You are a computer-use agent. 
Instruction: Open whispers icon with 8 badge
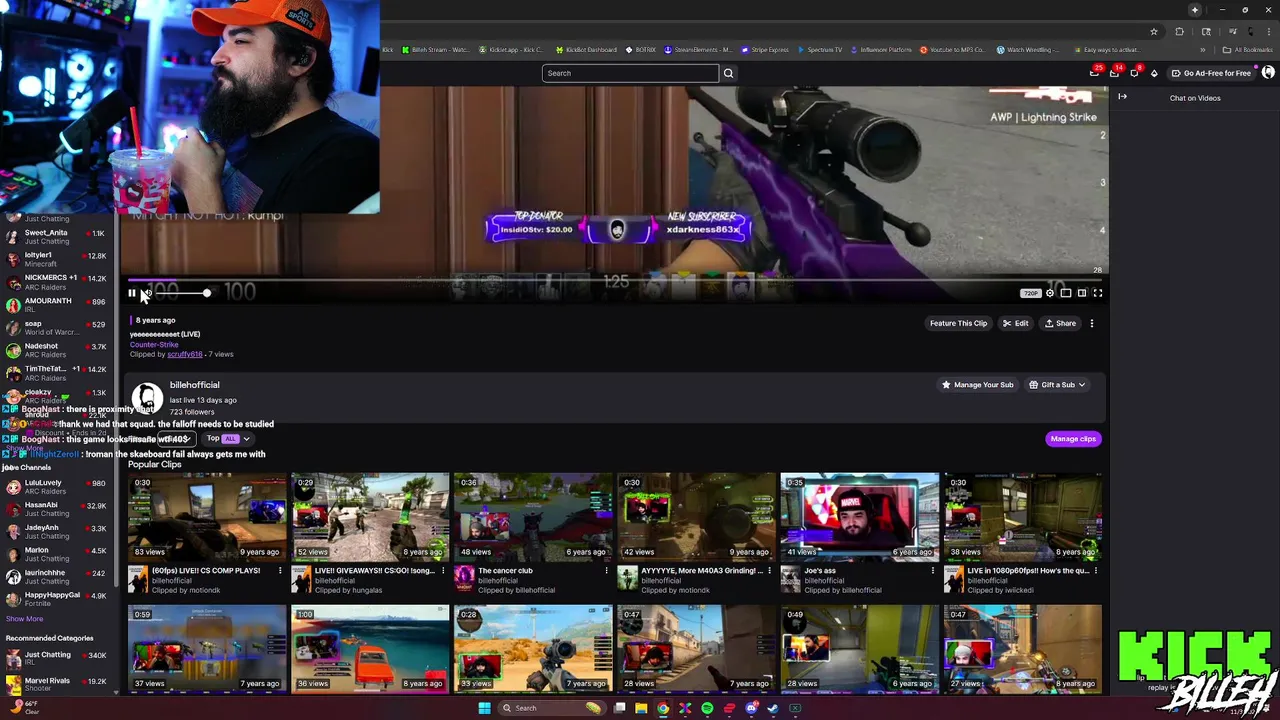point(1135,72)
